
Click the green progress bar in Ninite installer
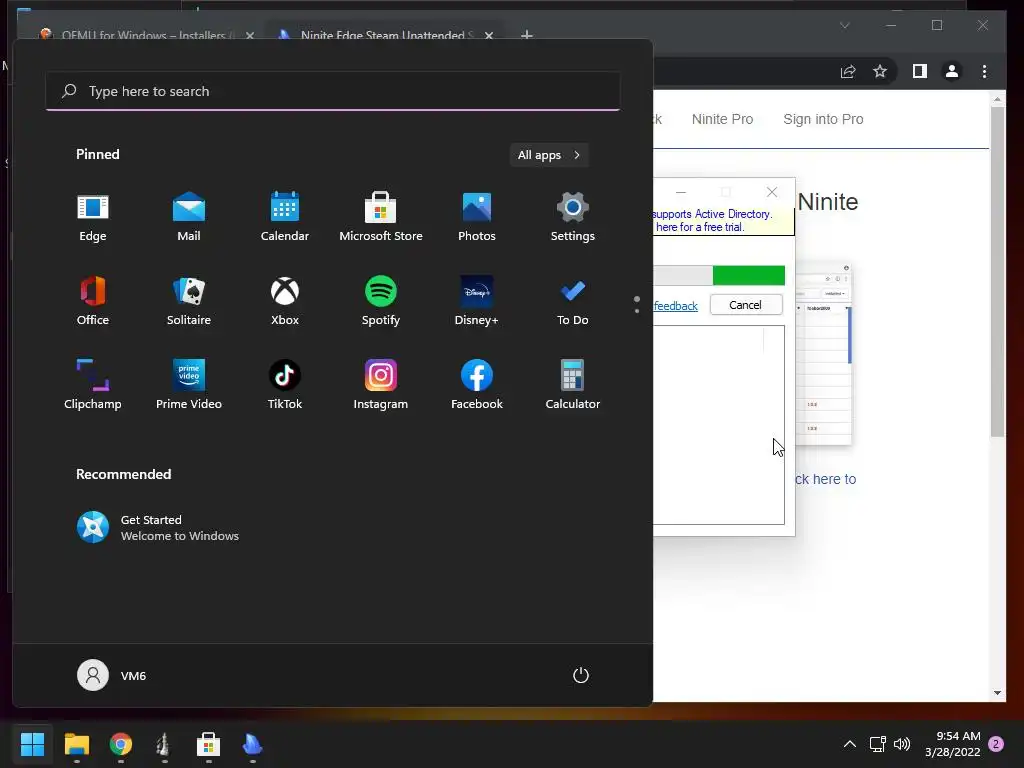coord(748,276)
